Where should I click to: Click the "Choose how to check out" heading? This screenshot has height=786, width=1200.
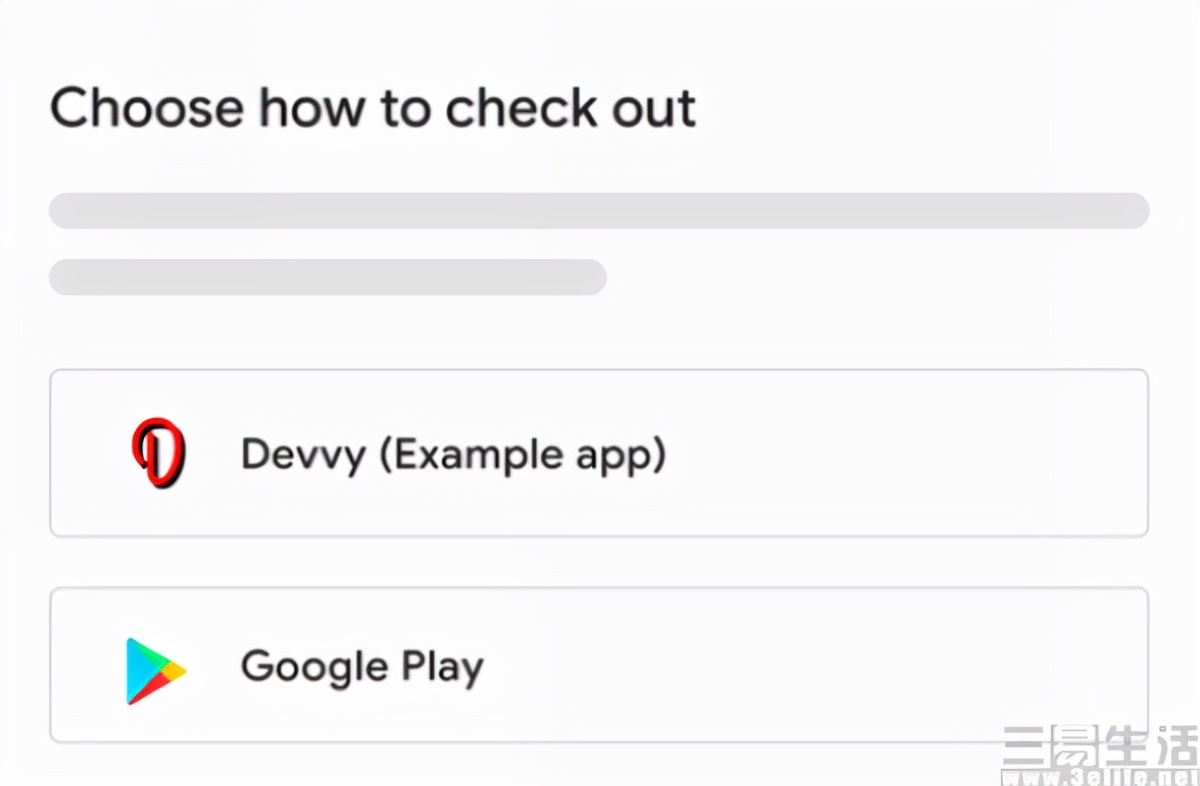click(x=372, y=108)
